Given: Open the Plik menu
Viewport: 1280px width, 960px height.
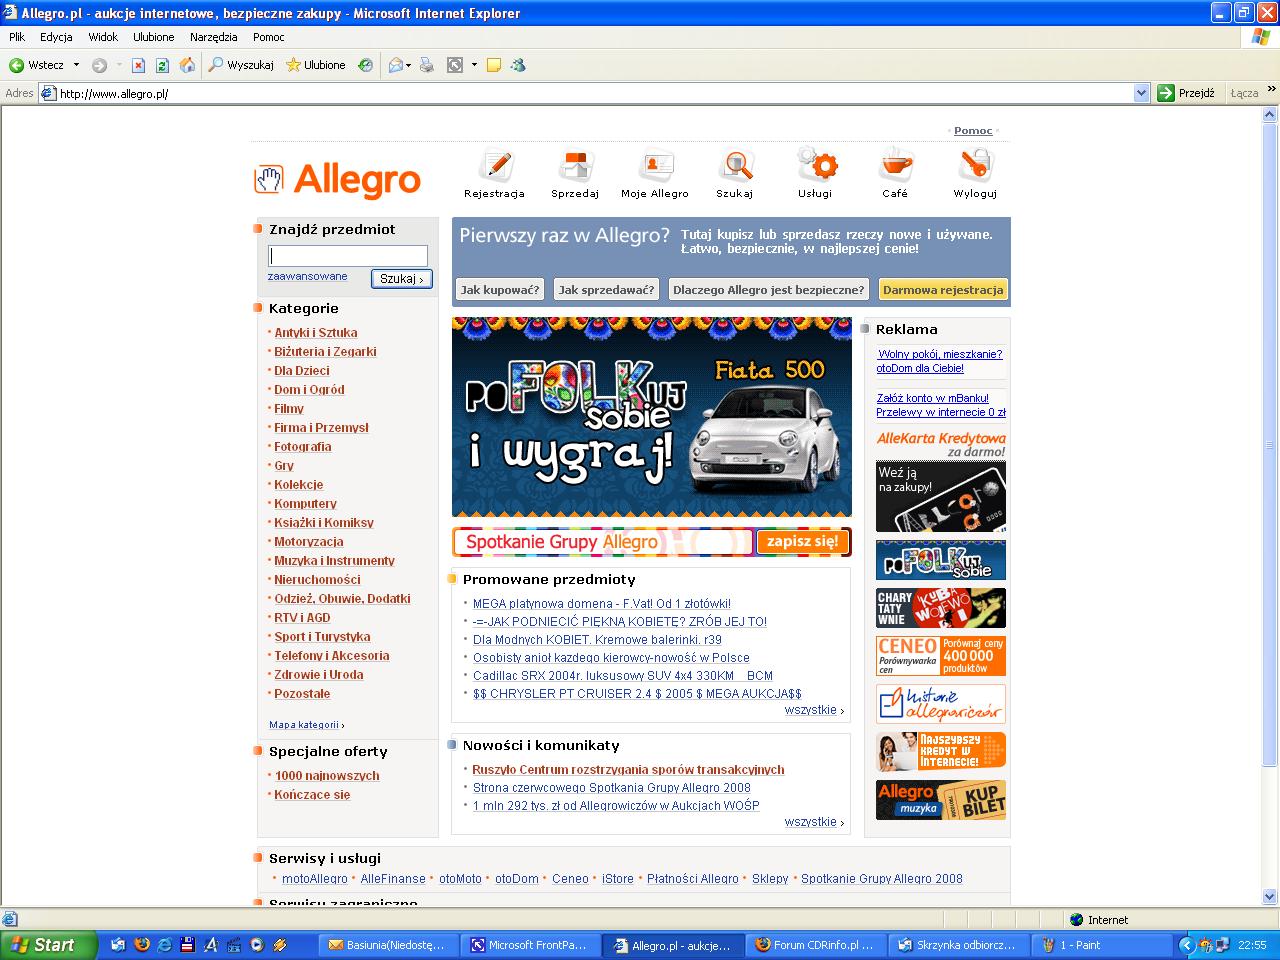Looking at the screenshot, I should click(x=17, y=37).
